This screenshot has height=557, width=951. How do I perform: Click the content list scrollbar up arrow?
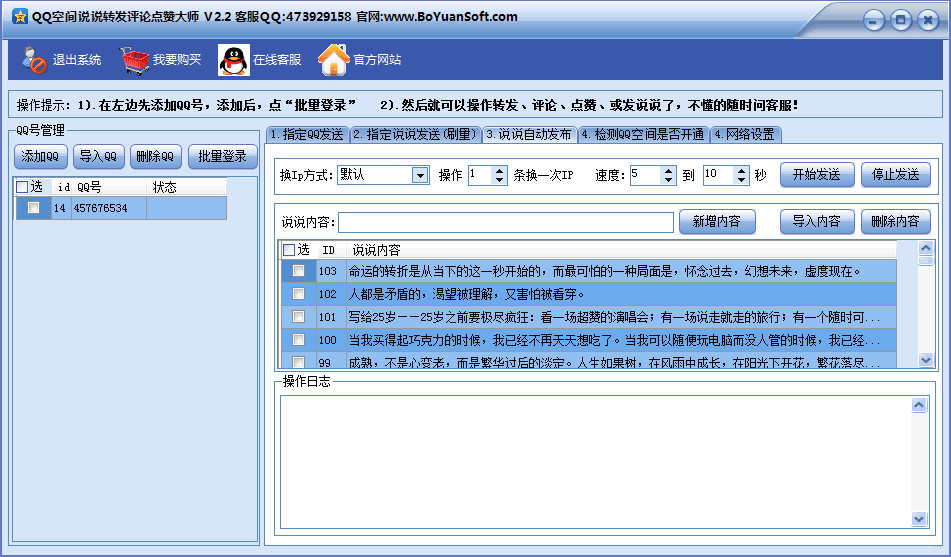(x=926, y=248)
